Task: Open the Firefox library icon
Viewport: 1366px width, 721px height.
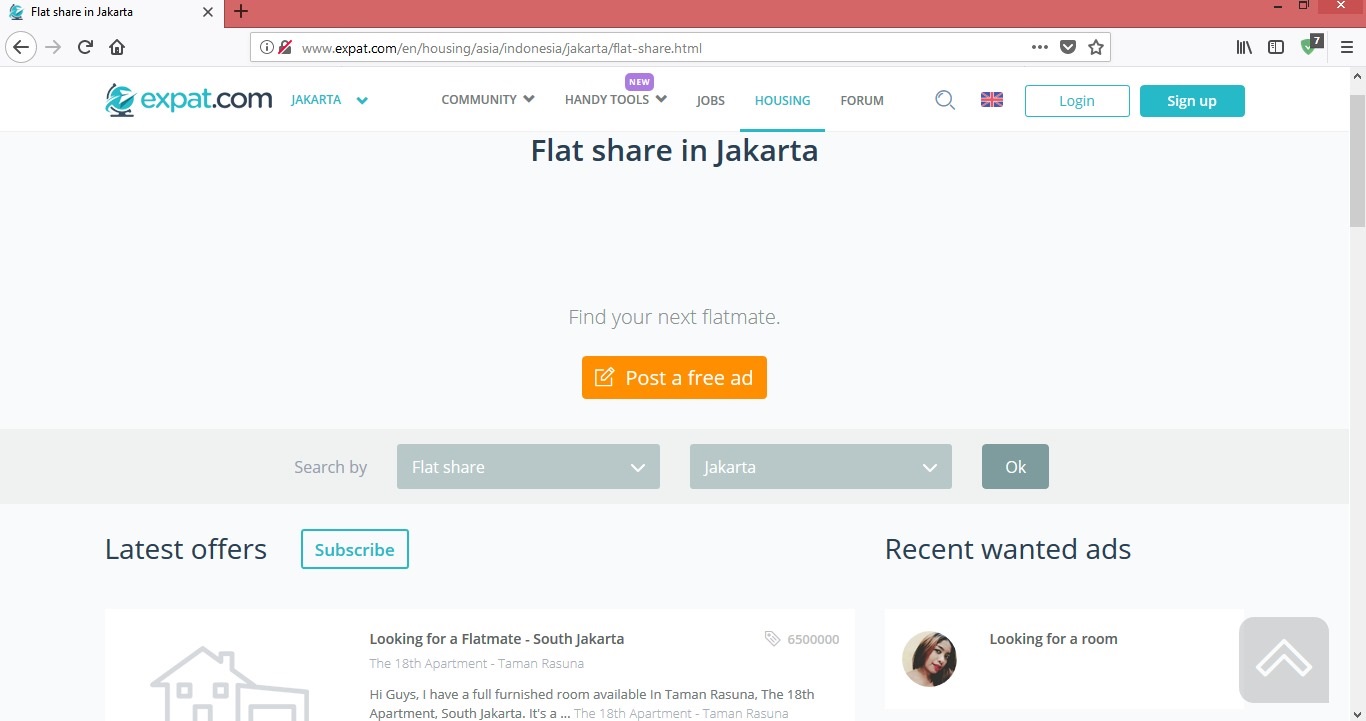Action: pos(1244,47)
